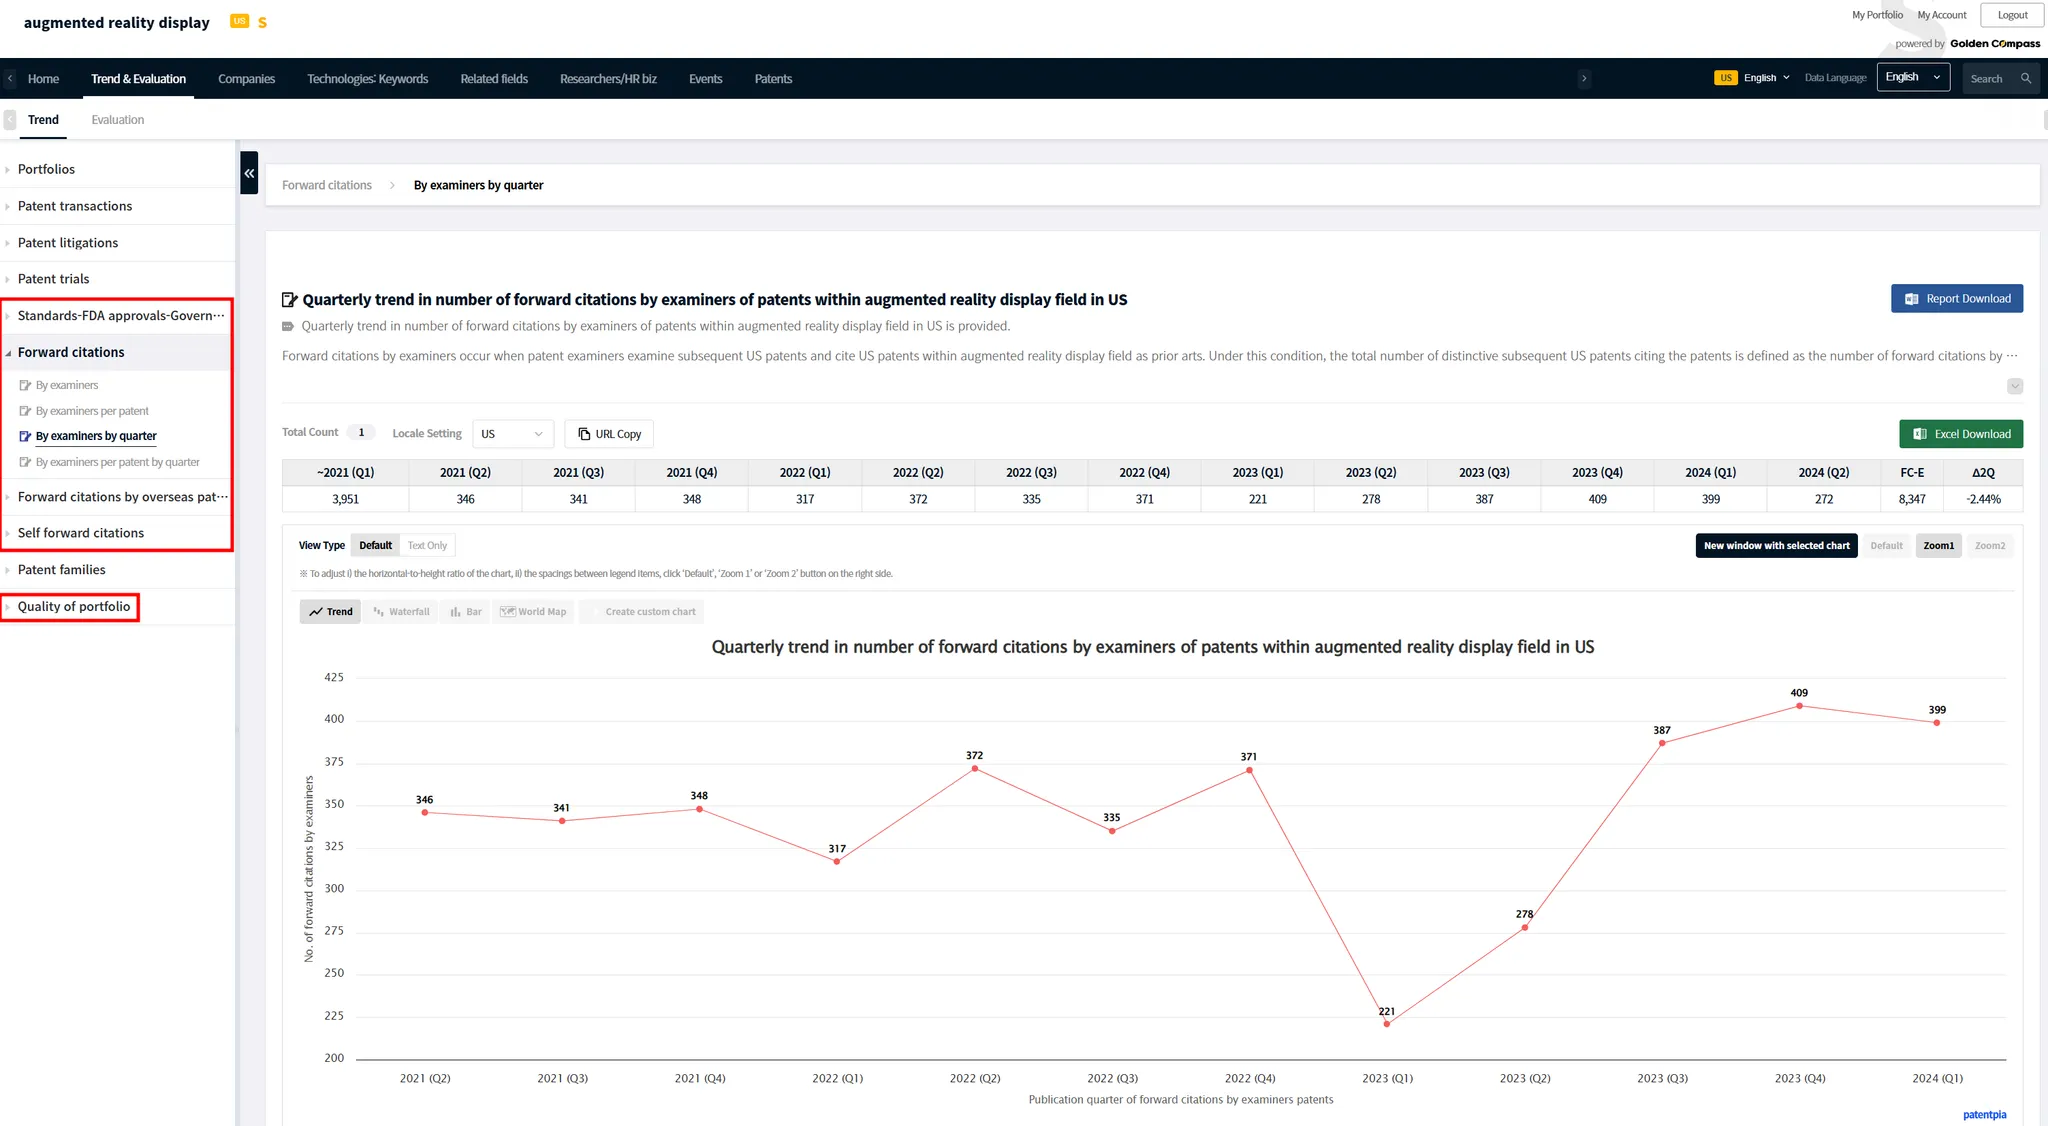The width and height of the screenshot is (2048, 1126).
Task: Switch to the Evaluation tab
Action: [117, 120]
